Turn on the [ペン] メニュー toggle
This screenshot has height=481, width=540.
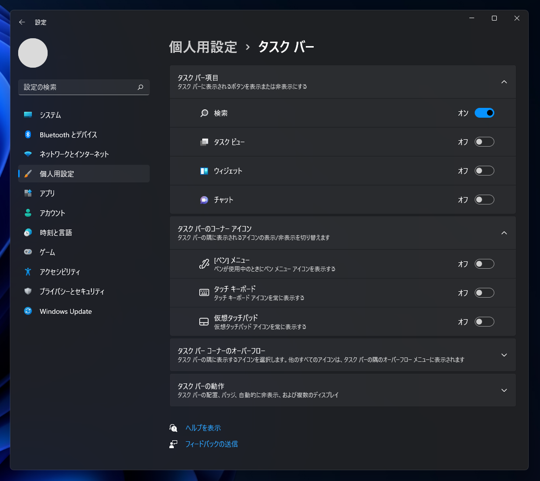[x=484, y=264]
